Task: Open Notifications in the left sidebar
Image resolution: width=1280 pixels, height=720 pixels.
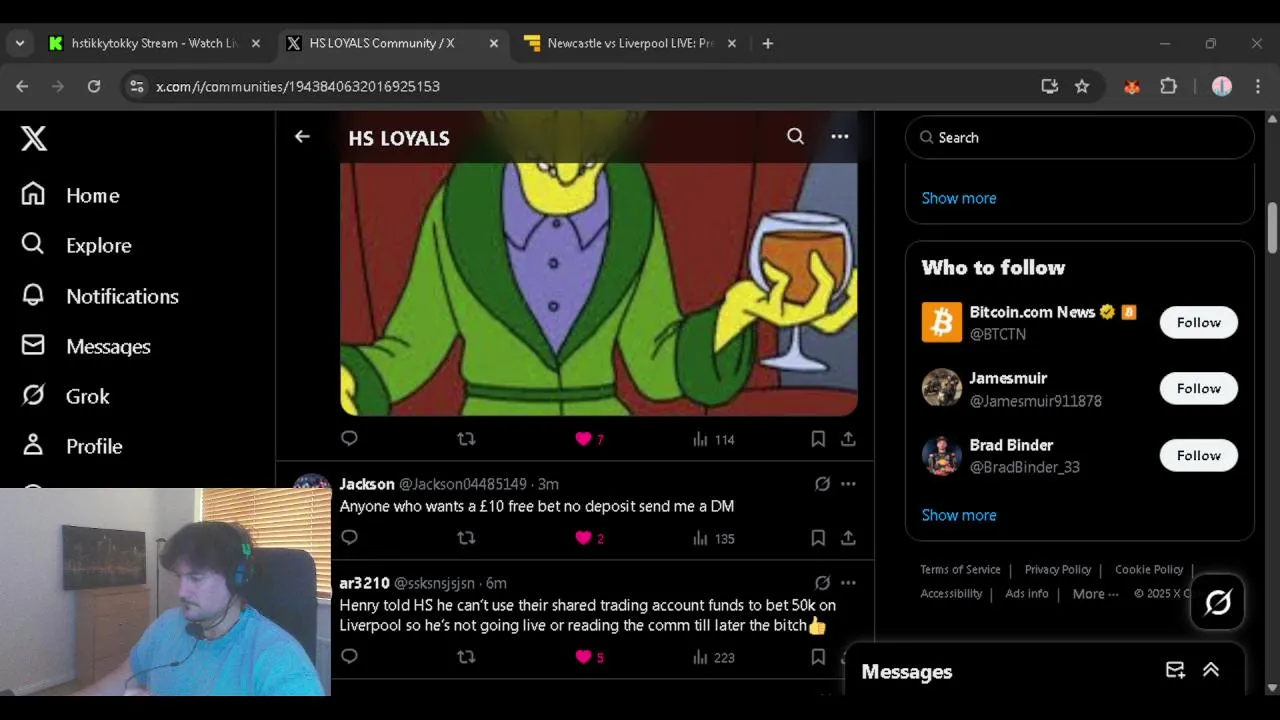Action: click(x=100, y=296)
